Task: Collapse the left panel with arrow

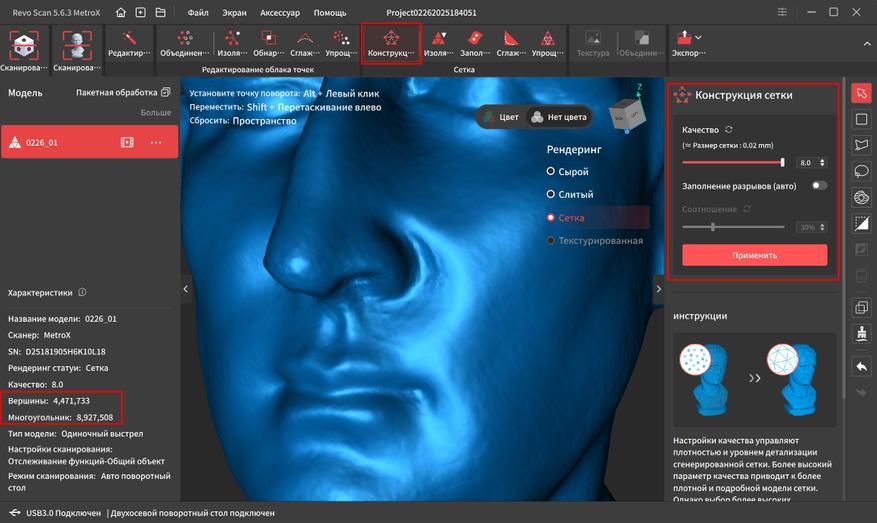Action: pyautogui.click(x=185, y=289)
